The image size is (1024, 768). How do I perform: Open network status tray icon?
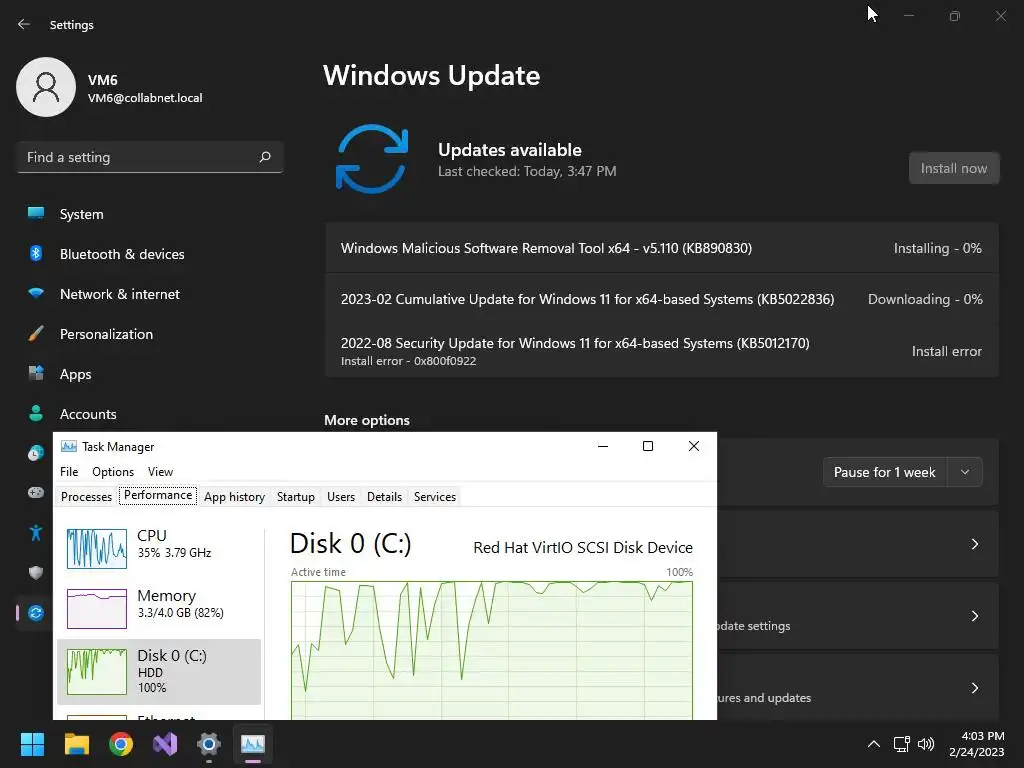[x=902, y=744]
